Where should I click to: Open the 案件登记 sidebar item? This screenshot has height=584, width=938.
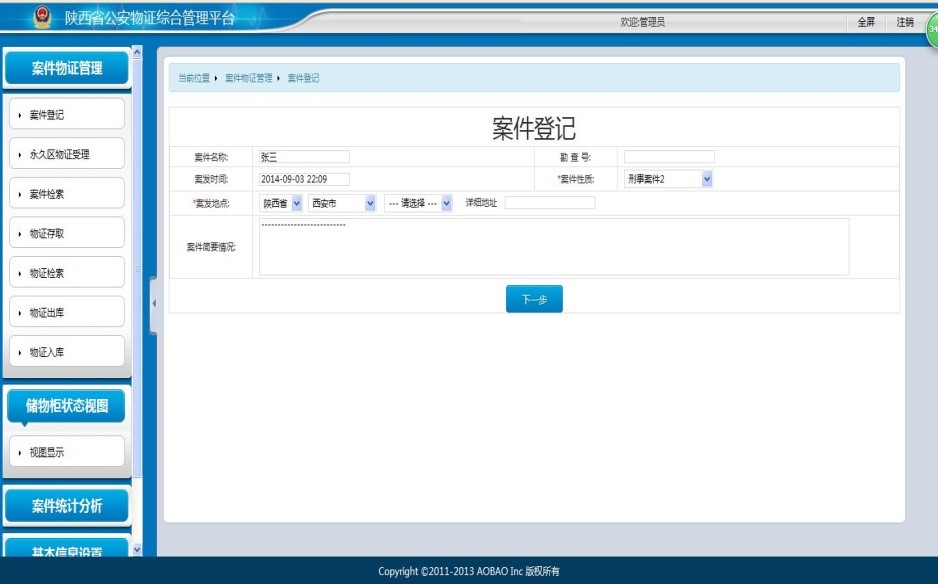click(67, 115)
